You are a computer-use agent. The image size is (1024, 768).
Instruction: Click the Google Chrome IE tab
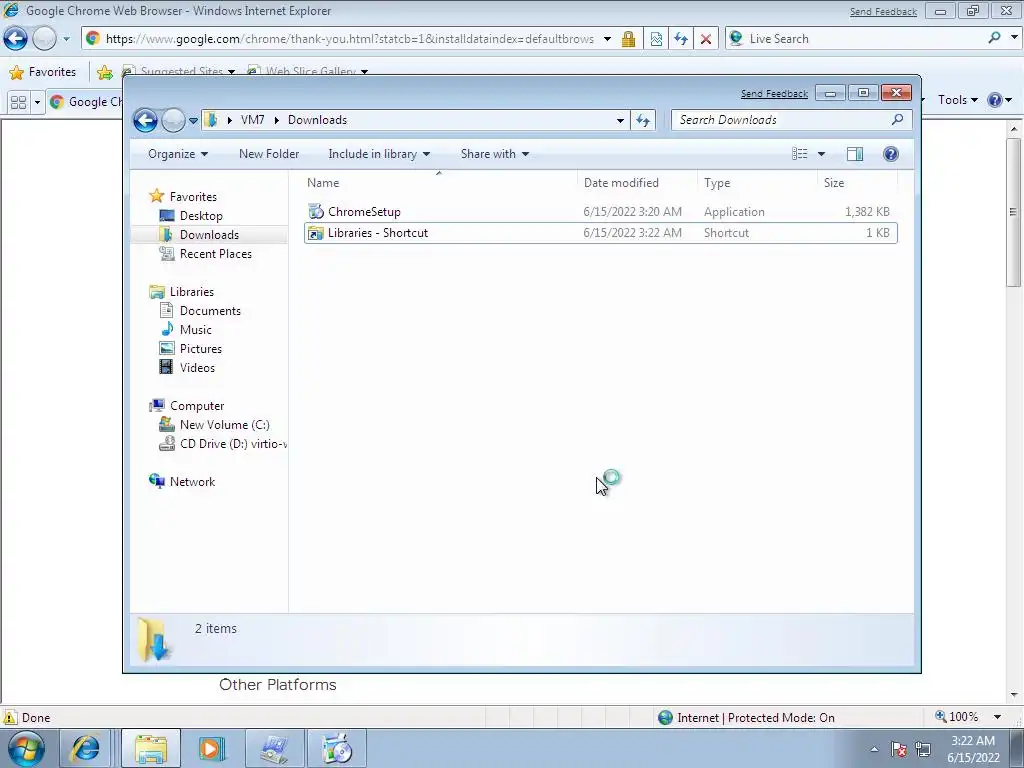[86, 102]
